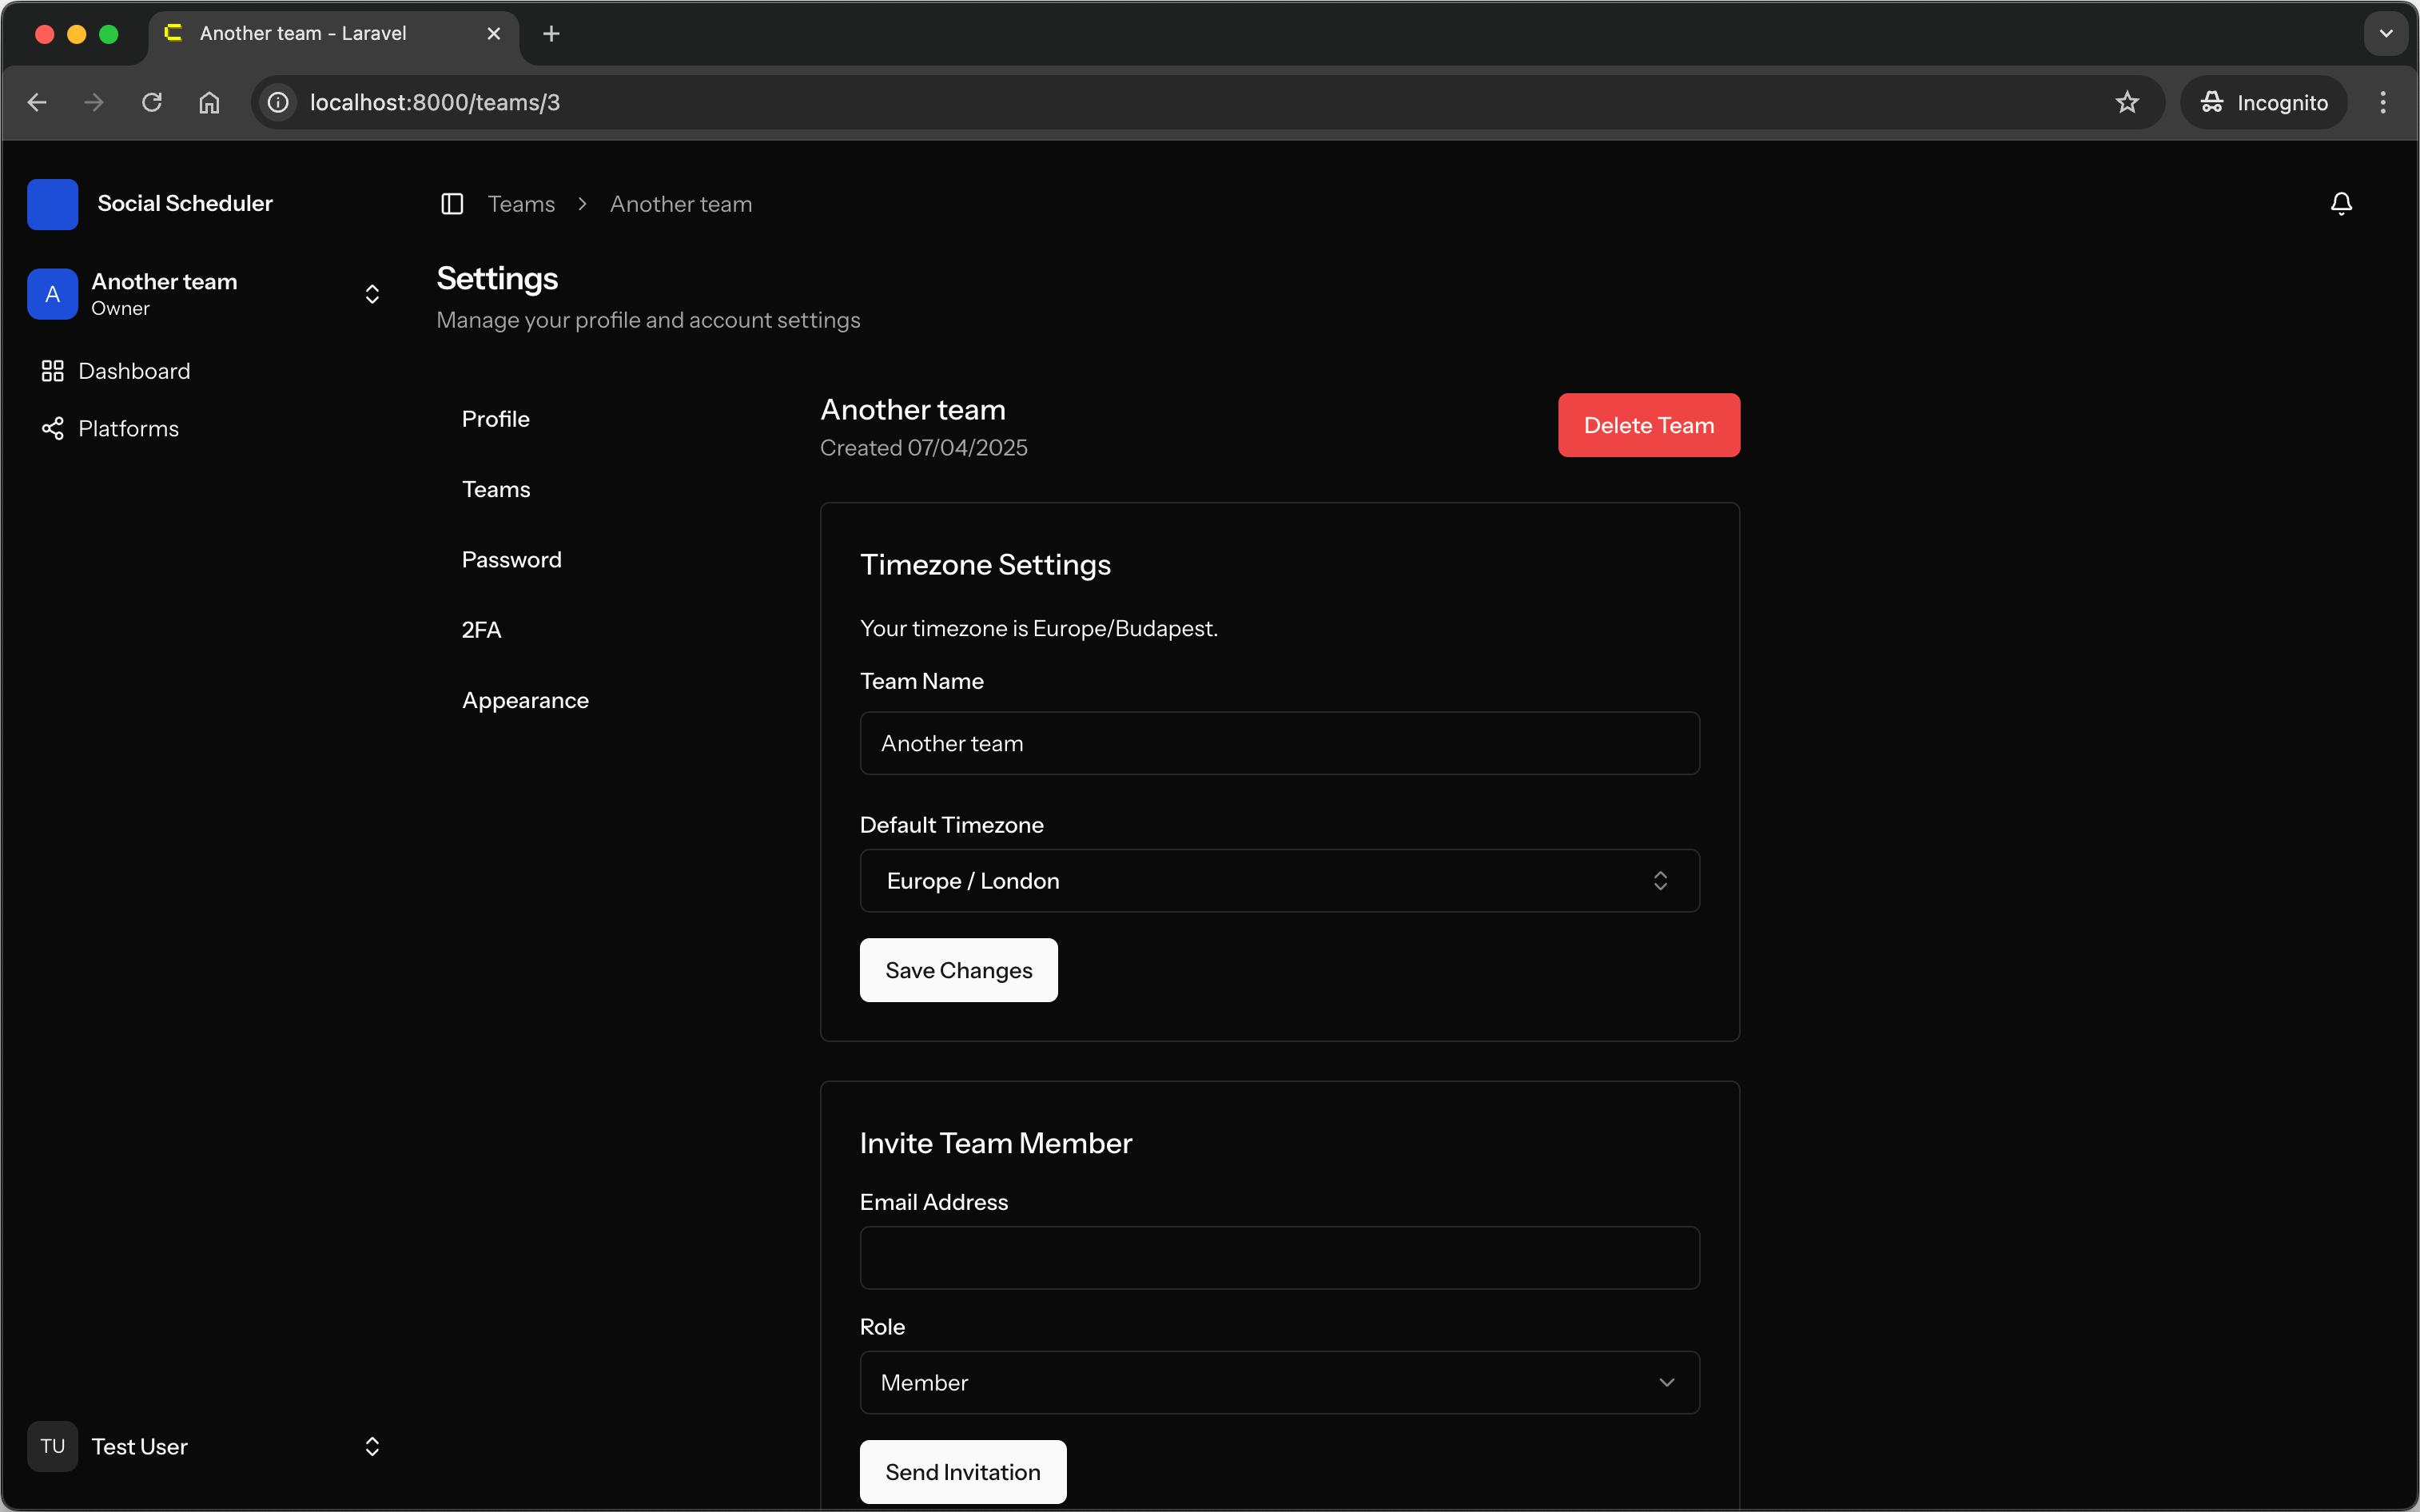Go to the 2FA settings tab
The height and width of the screenshot is (1512, 2420).
pos(482,630)
